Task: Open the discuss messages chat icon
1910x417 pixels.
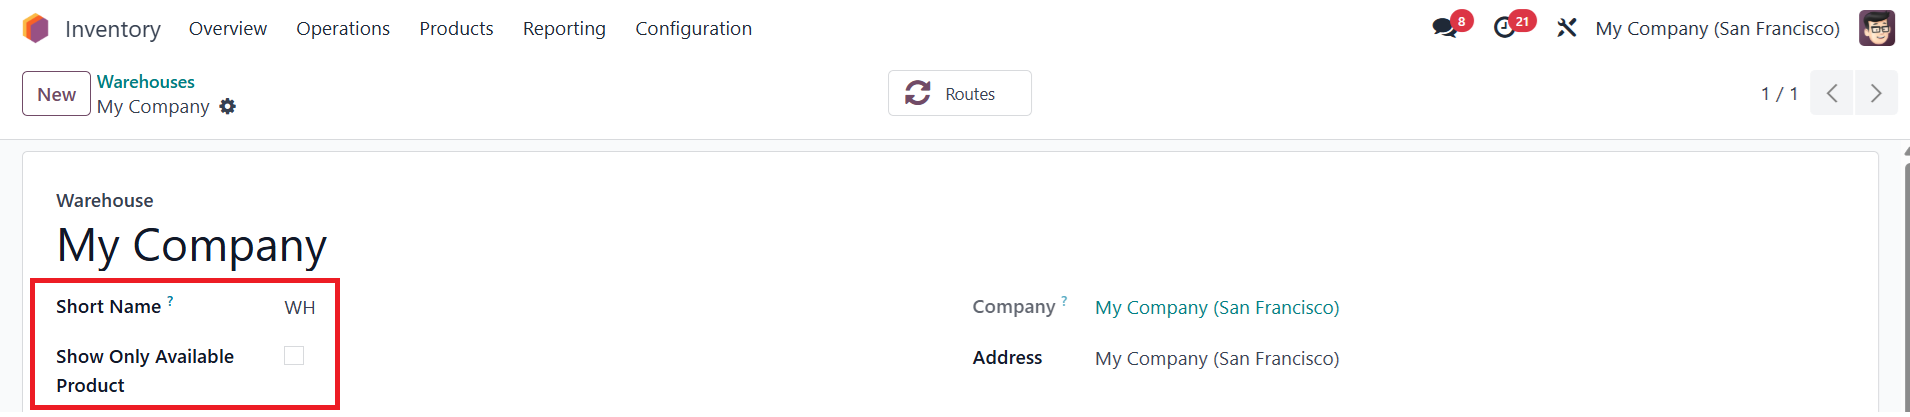Action: click(1444, 28)
